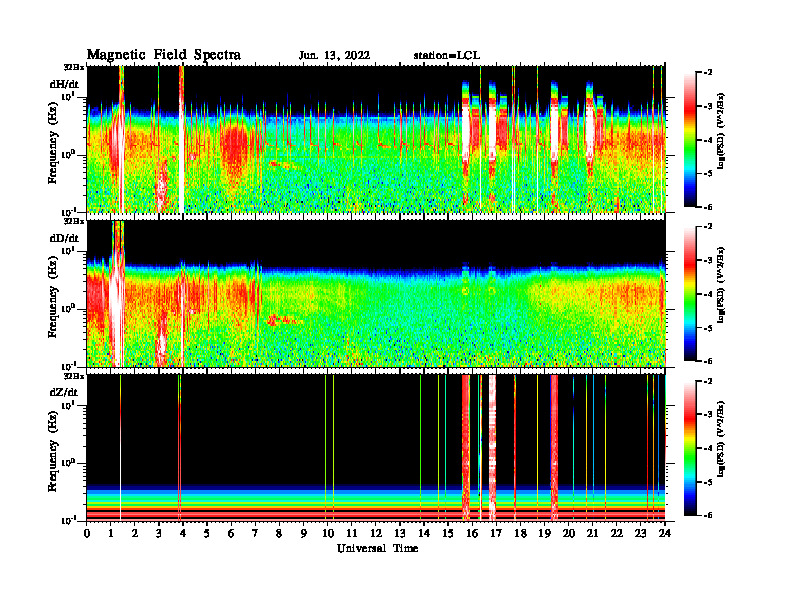Click the log(PSD) label beside the dH/dt colorbar
792x612 pixels.
click(721, 131)
